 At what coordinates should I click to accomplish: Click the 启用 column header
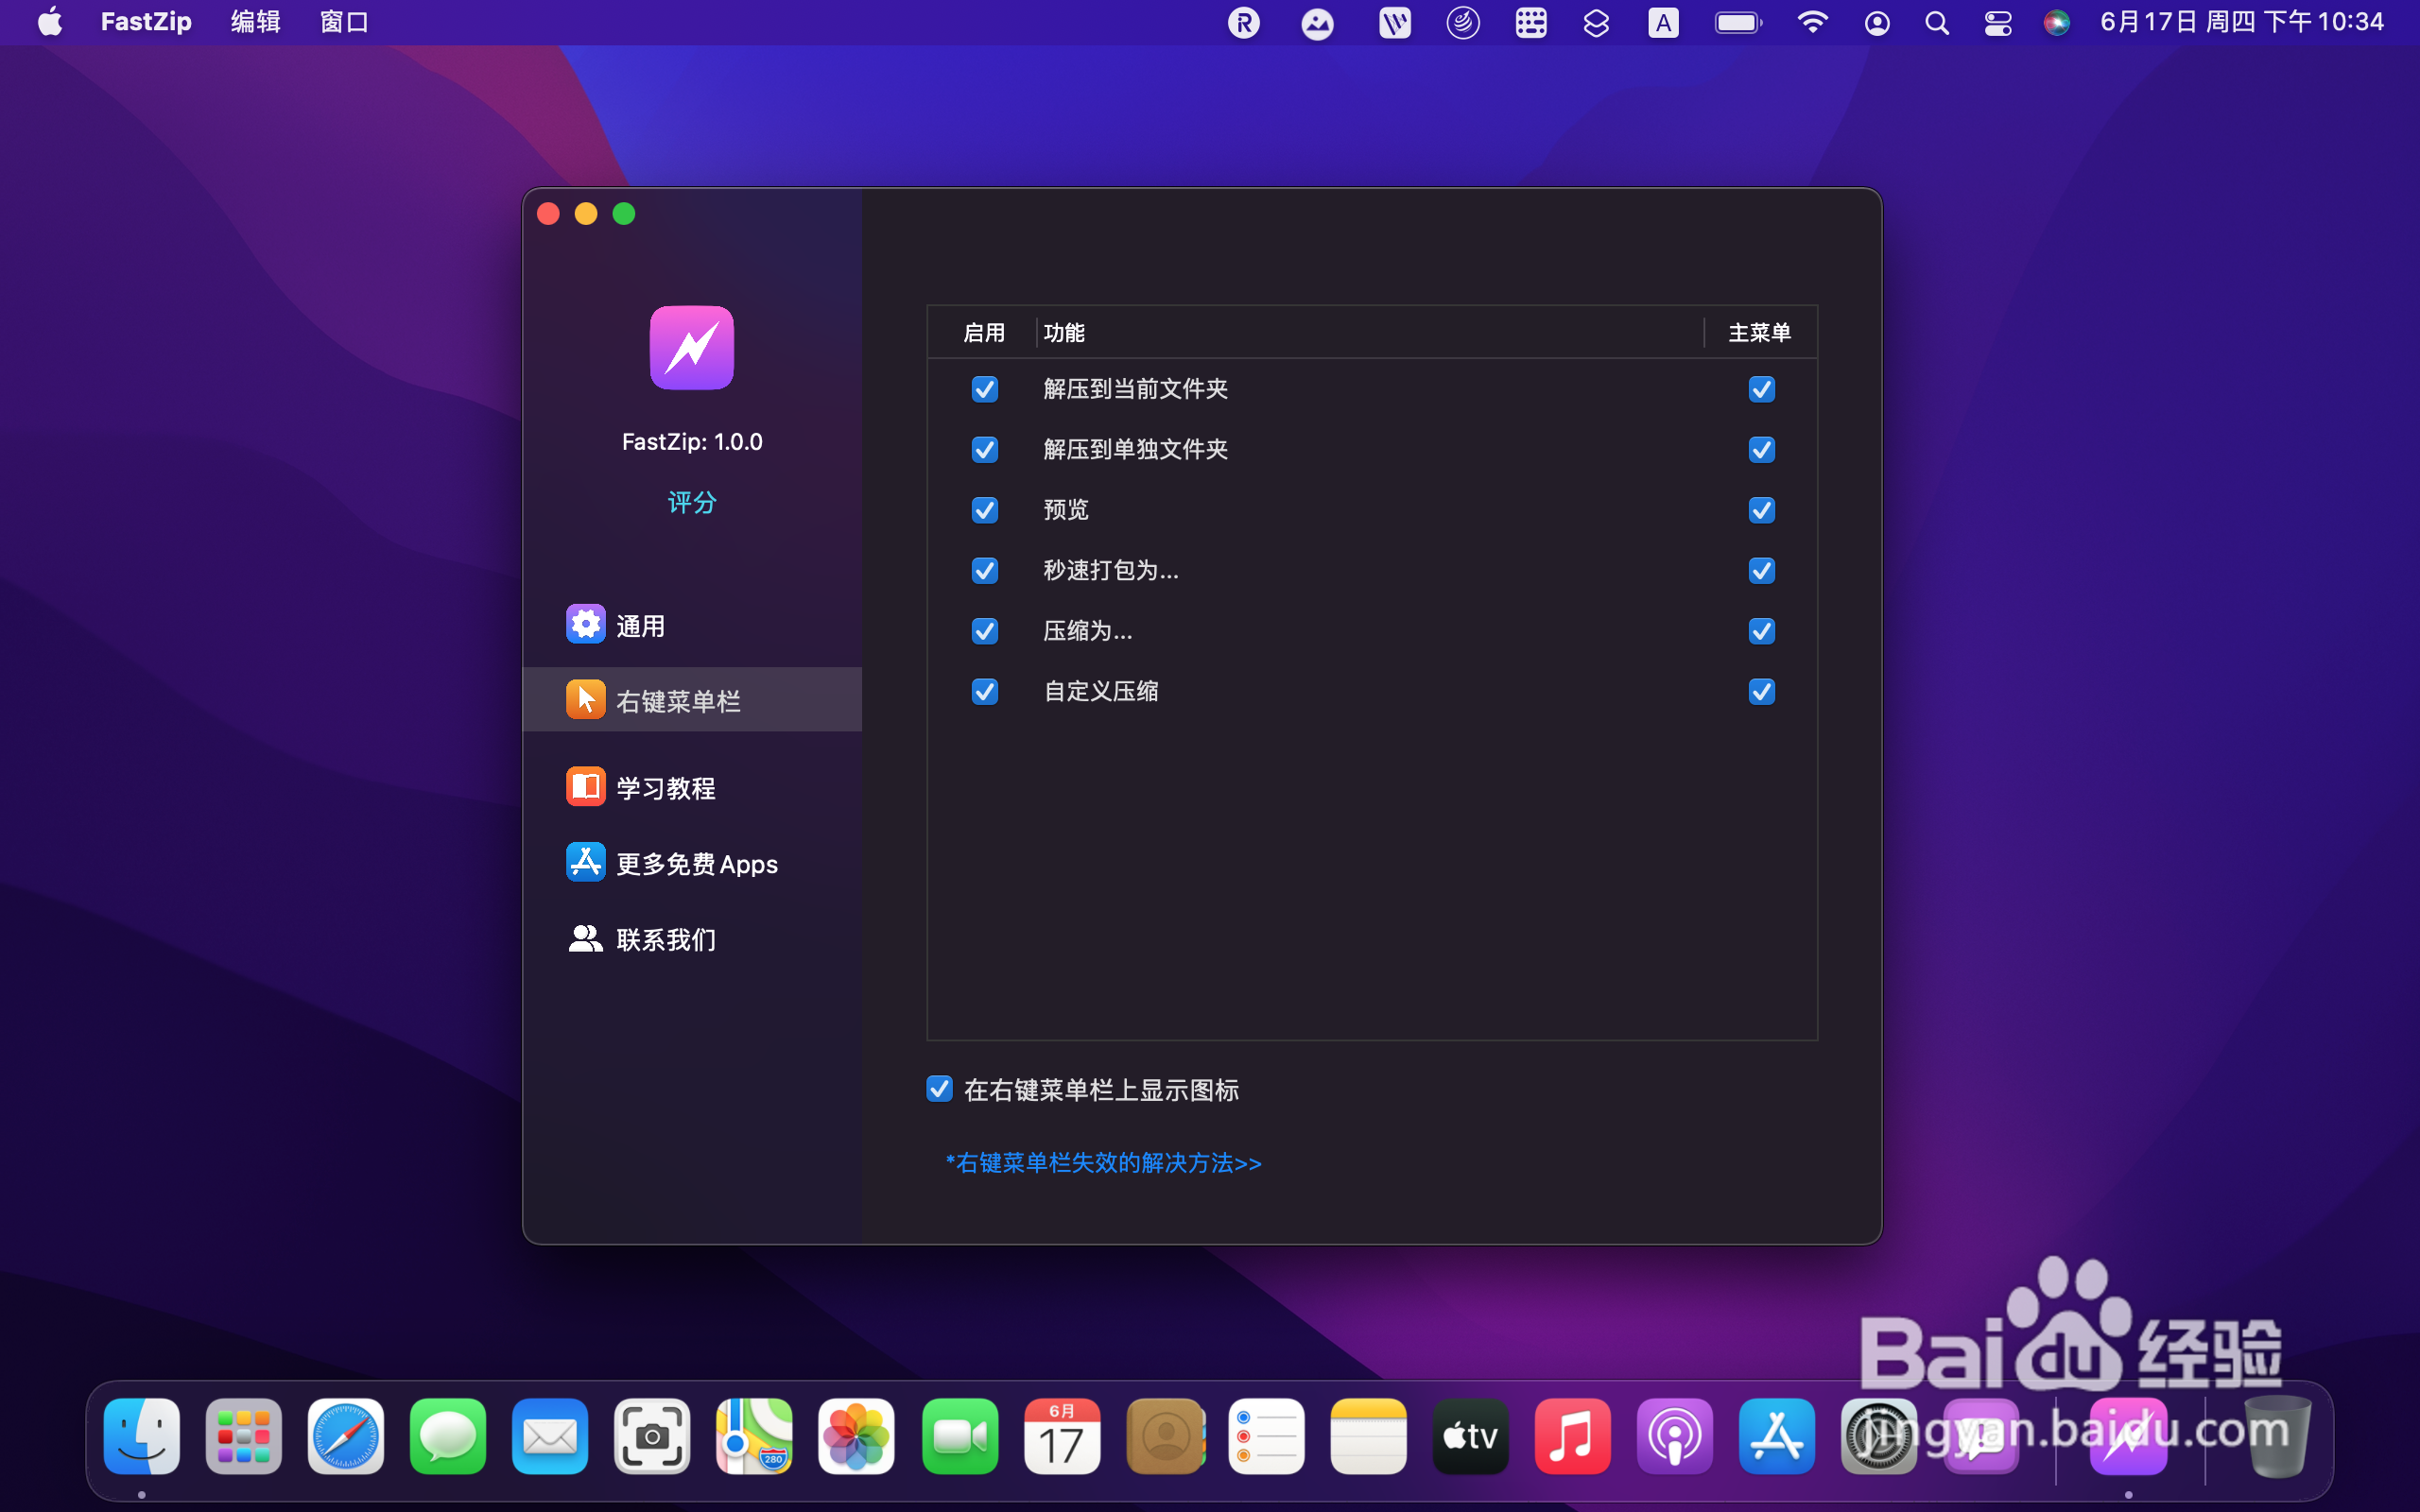coord(984,332)
